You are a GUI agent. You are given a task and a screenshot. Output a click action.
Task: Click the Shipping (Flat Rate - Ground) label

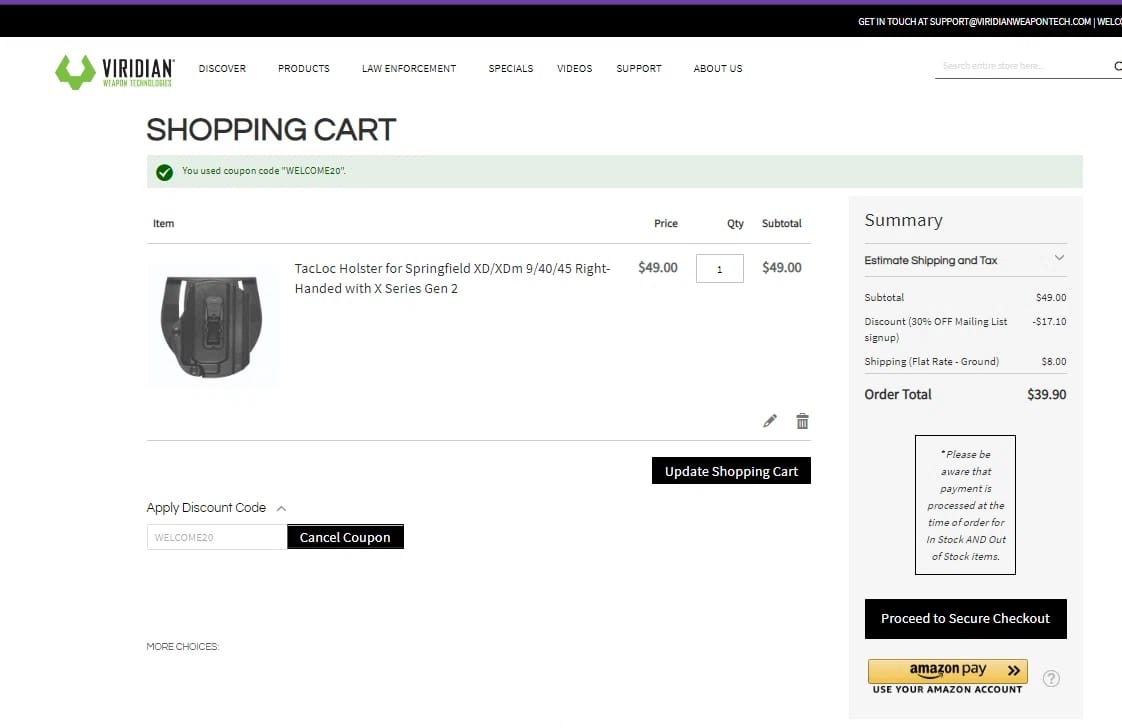pyautogui.click(x=932, y=361)
